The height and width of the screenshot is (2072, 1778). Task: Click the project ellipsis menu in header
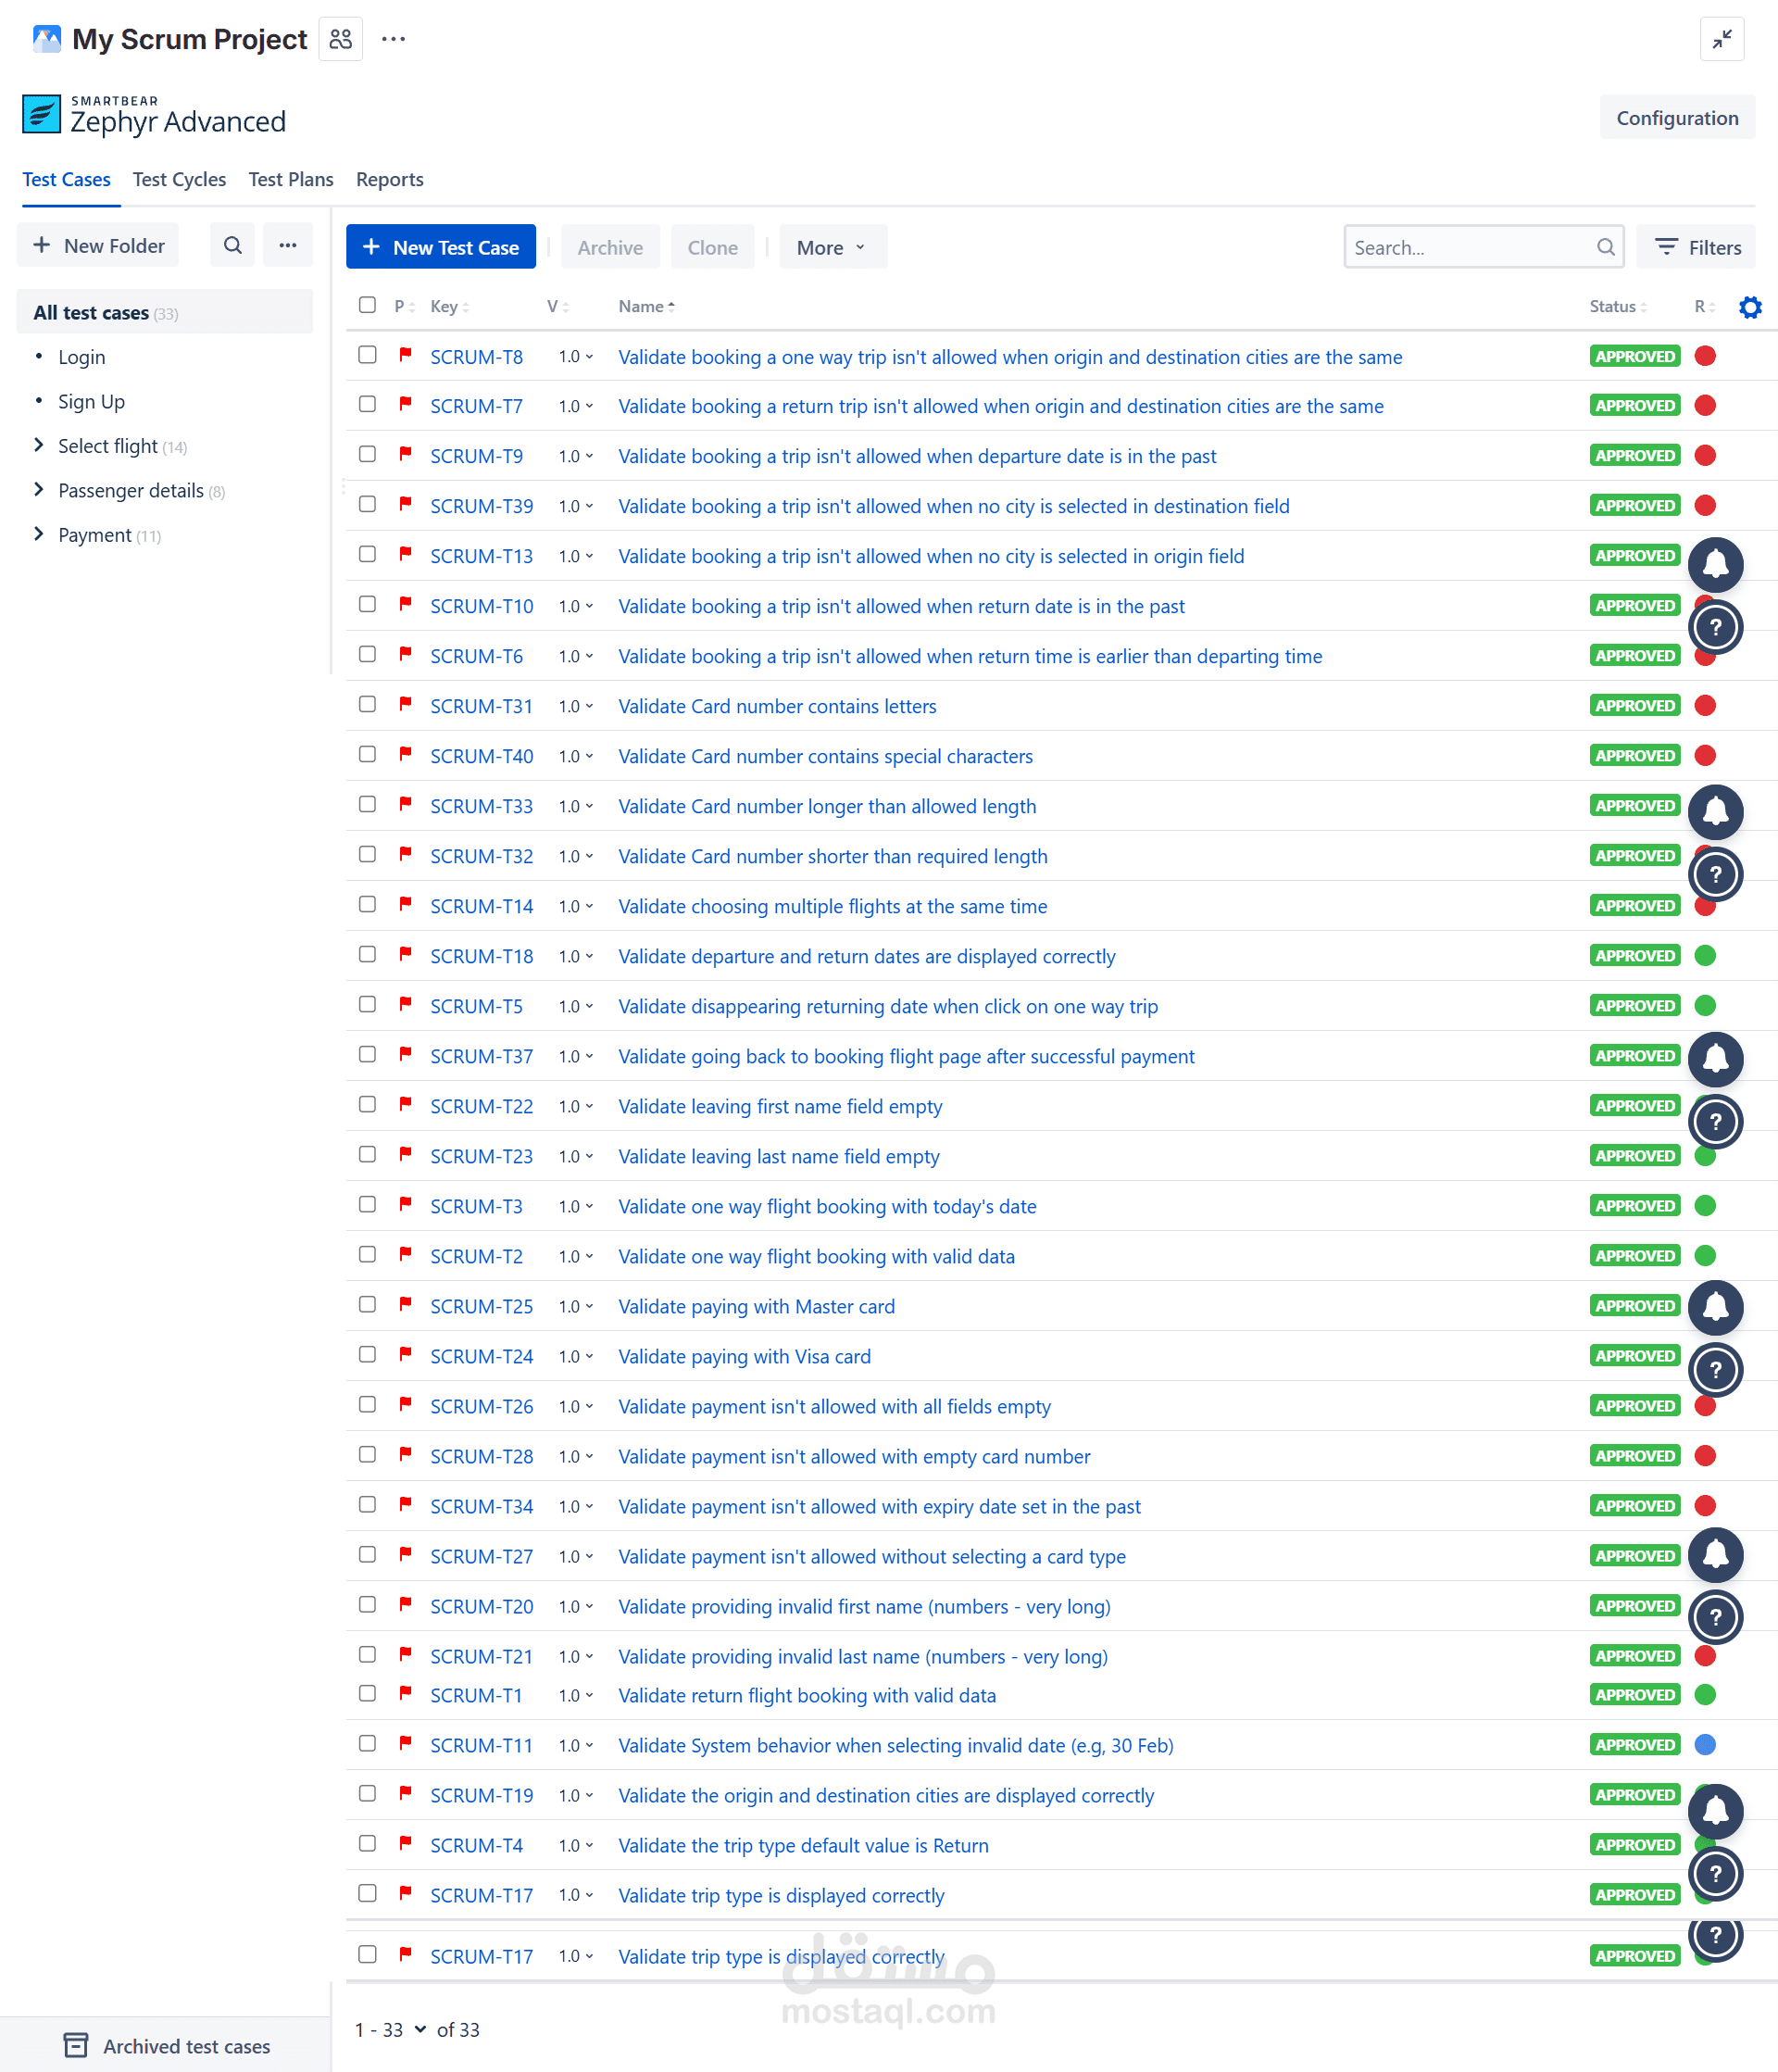[393, 39]
